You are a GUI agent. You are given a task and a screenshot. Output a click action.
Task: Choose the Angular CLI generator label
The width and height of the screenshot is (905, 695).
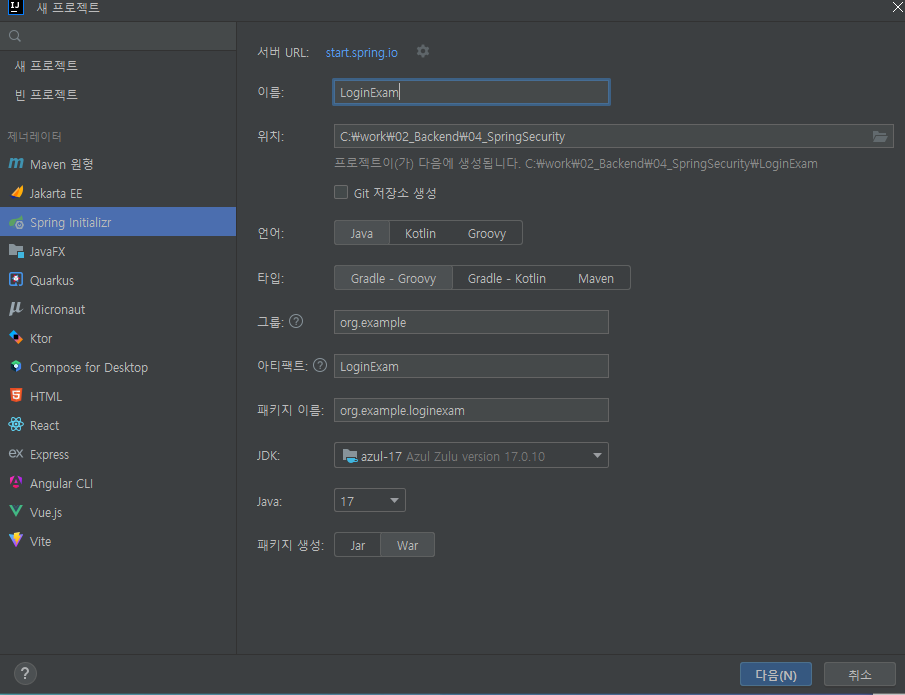[61, 483]
